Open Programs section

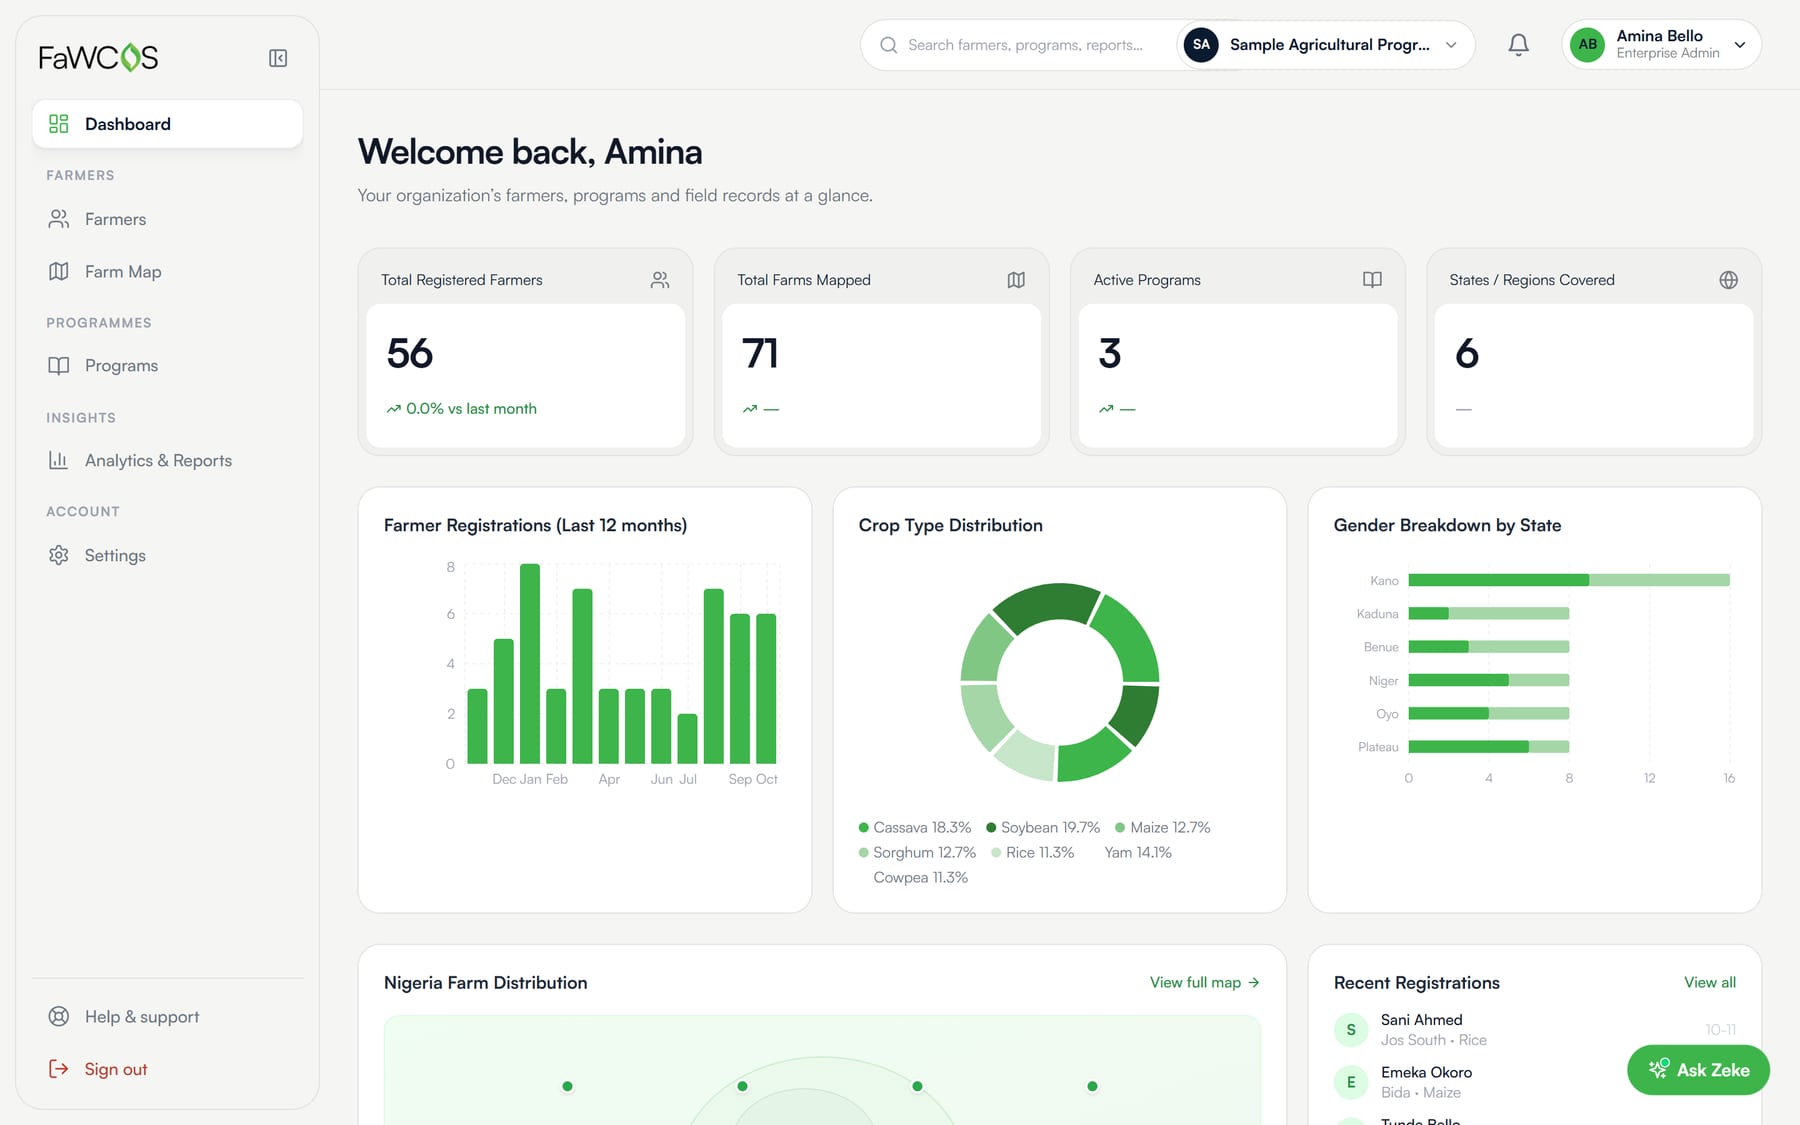pyautogui.click(x=167, y=365)
